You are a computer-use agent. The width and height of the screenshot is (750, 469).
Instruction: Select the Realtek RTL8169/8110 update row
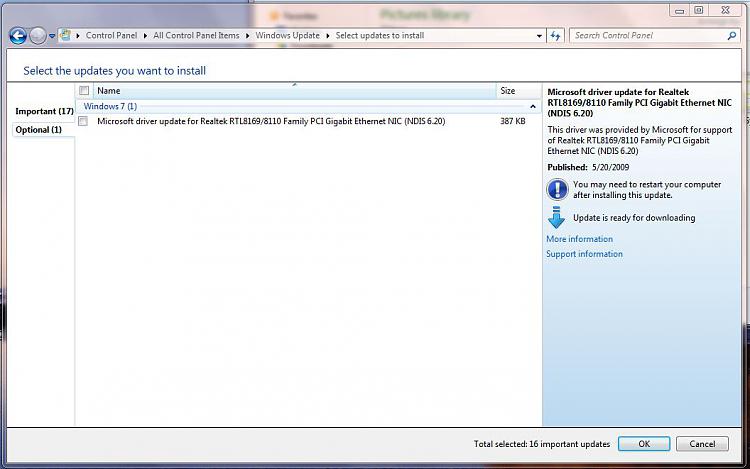pyautogui.click(x=308, y=121)
